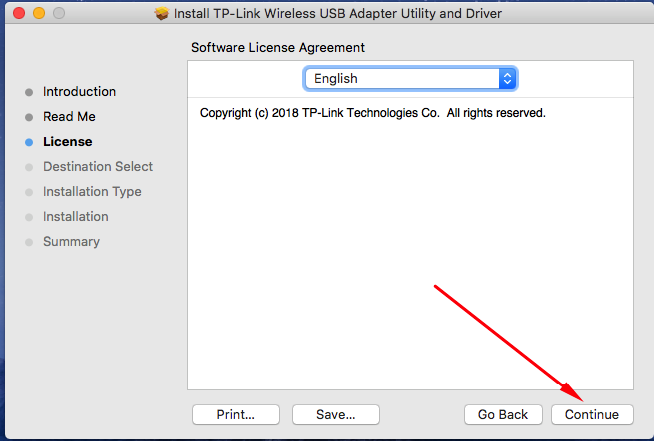Close the installer window with the red button

tap(20, 14)
